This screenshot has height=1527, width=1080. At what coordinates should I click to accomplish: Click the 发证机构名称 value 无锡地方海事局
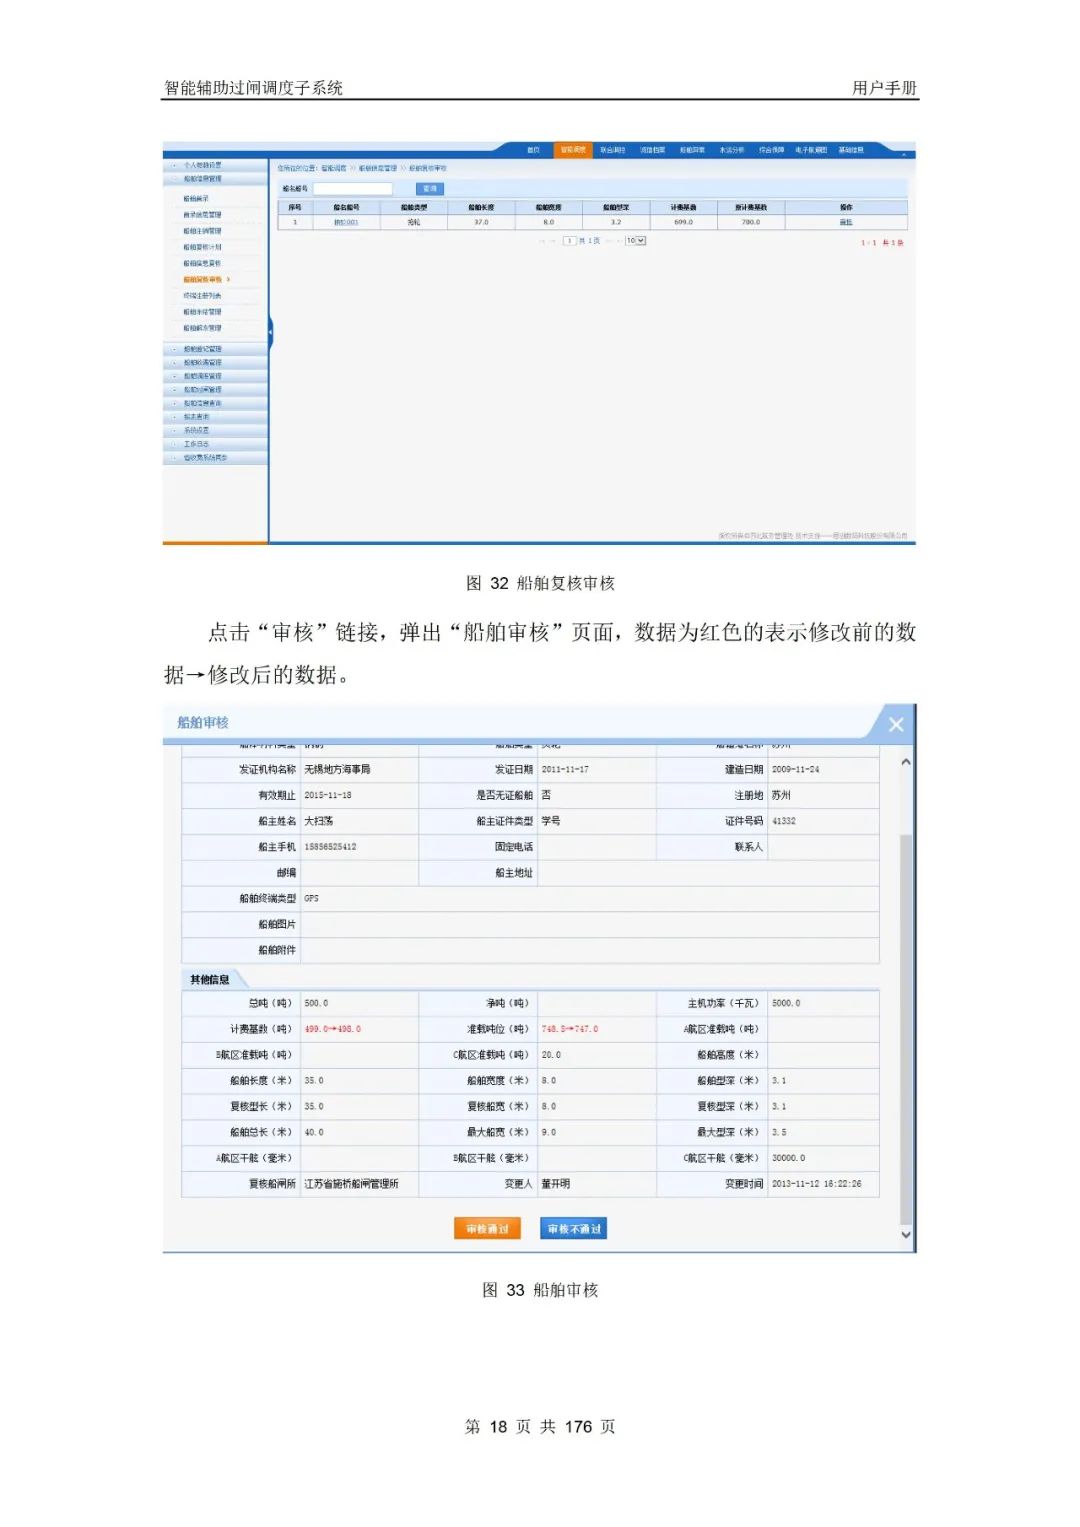337,769
